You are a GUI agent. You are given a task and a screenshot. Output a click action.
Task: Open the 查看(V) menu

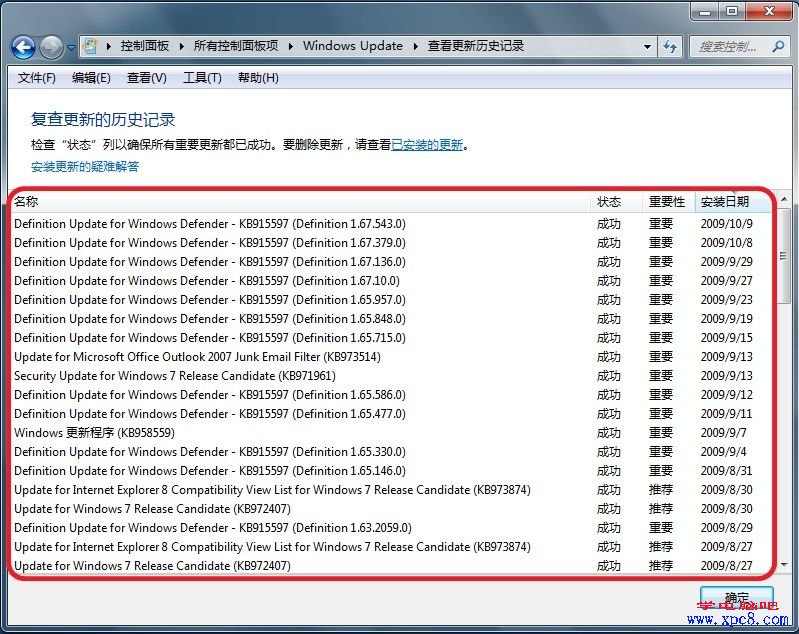(146, 78)
